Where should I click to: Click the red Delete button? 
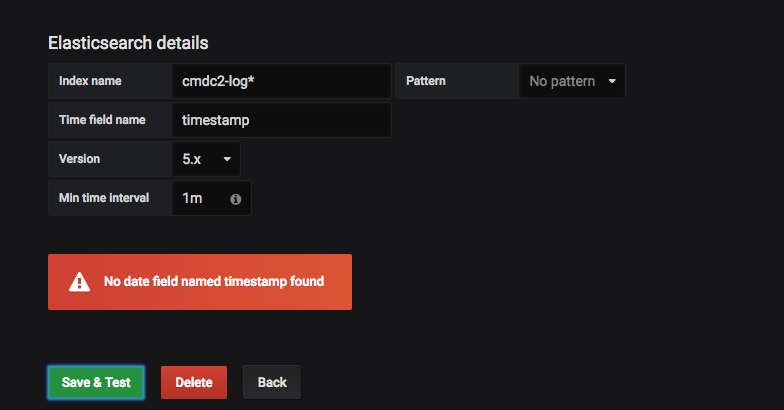click(x=194, y=382)
